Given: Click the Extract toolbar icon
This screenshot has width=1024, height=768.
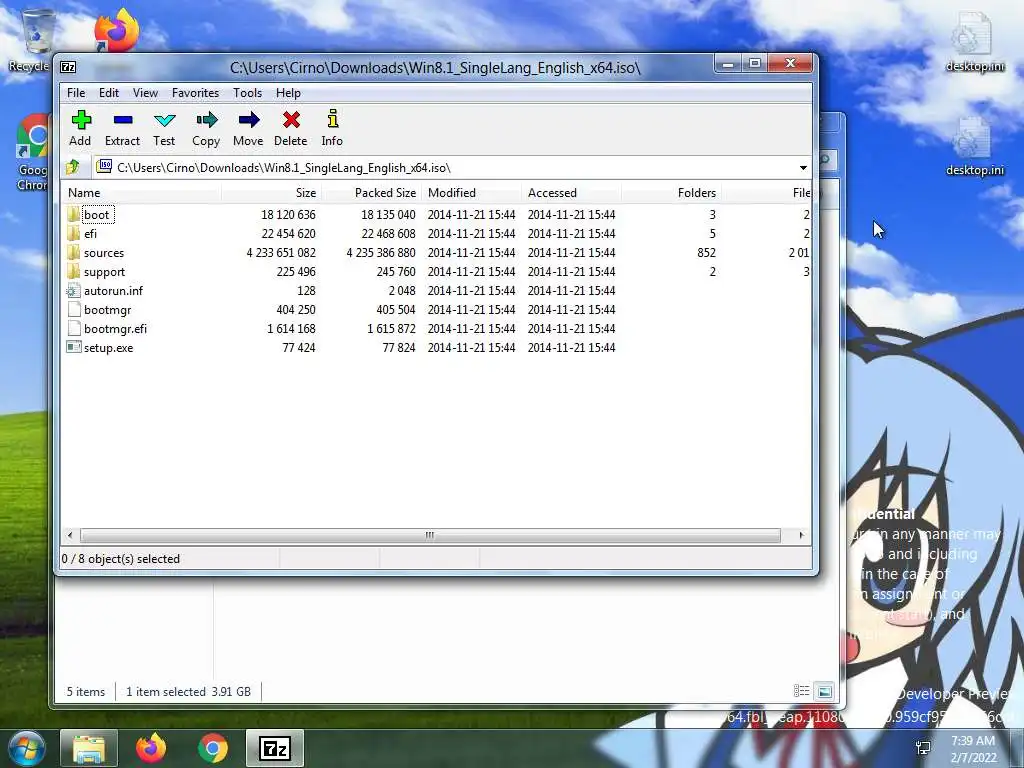Looking at the screenshot, I should pyautogui.click(x=123, y=120).
